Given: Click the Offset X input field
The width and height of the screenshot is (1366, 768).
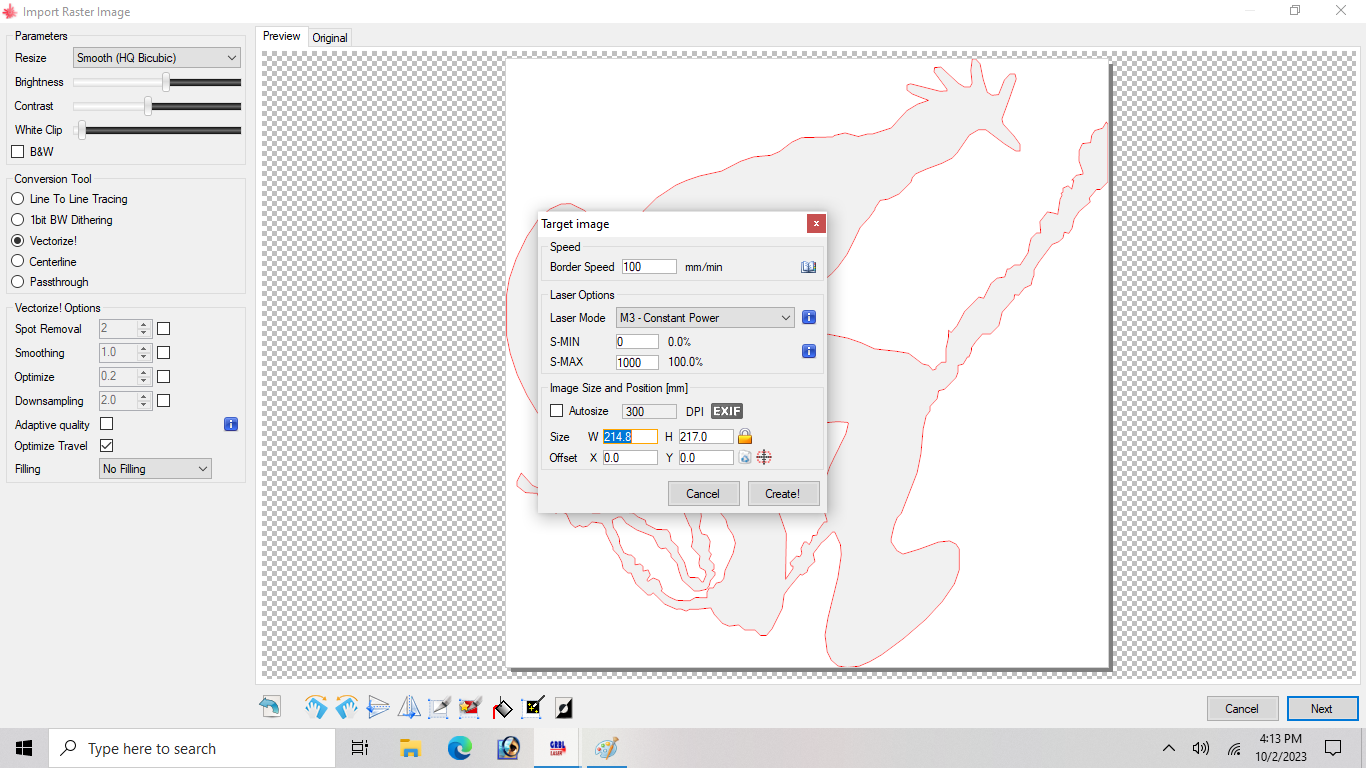Looking at the screenshot, I should 630,457.
